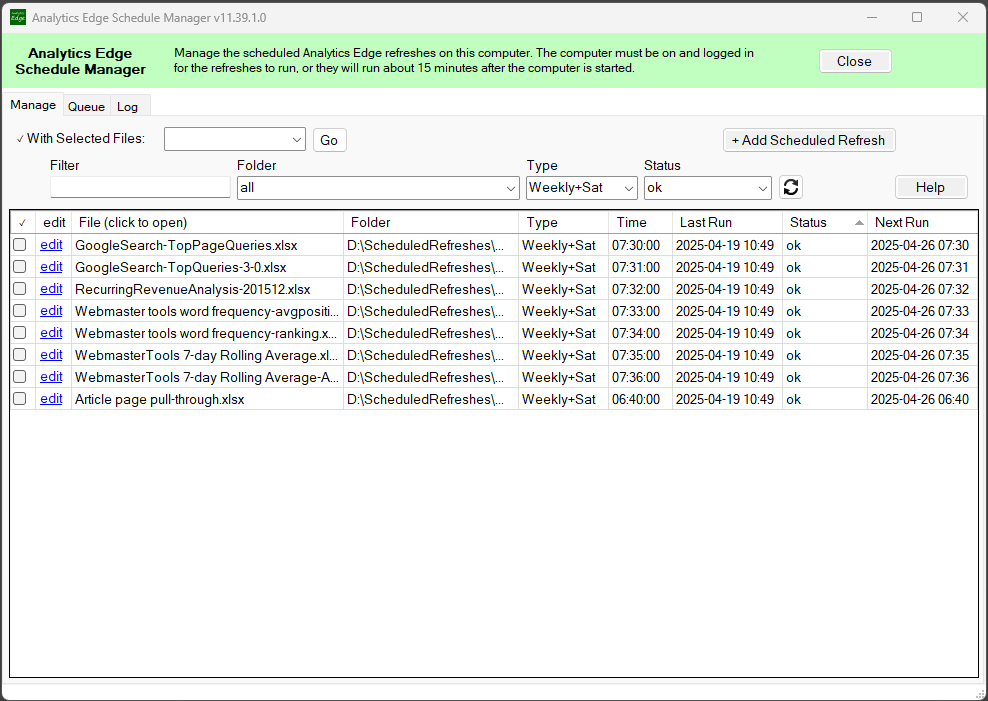Check the box for the word frequency-ranking row
The image size is (988, 701).
pyautogui.click(x=20, y=333)
